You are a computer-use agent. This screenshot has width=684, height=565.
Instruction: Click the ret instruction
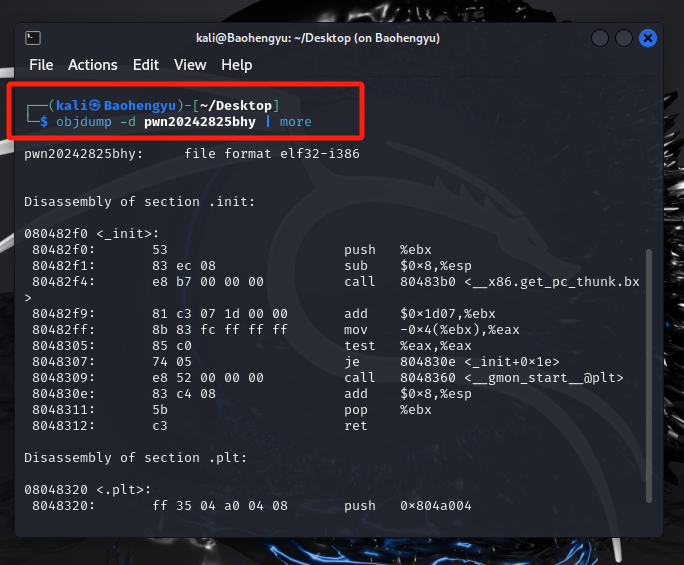pos(356,426)
